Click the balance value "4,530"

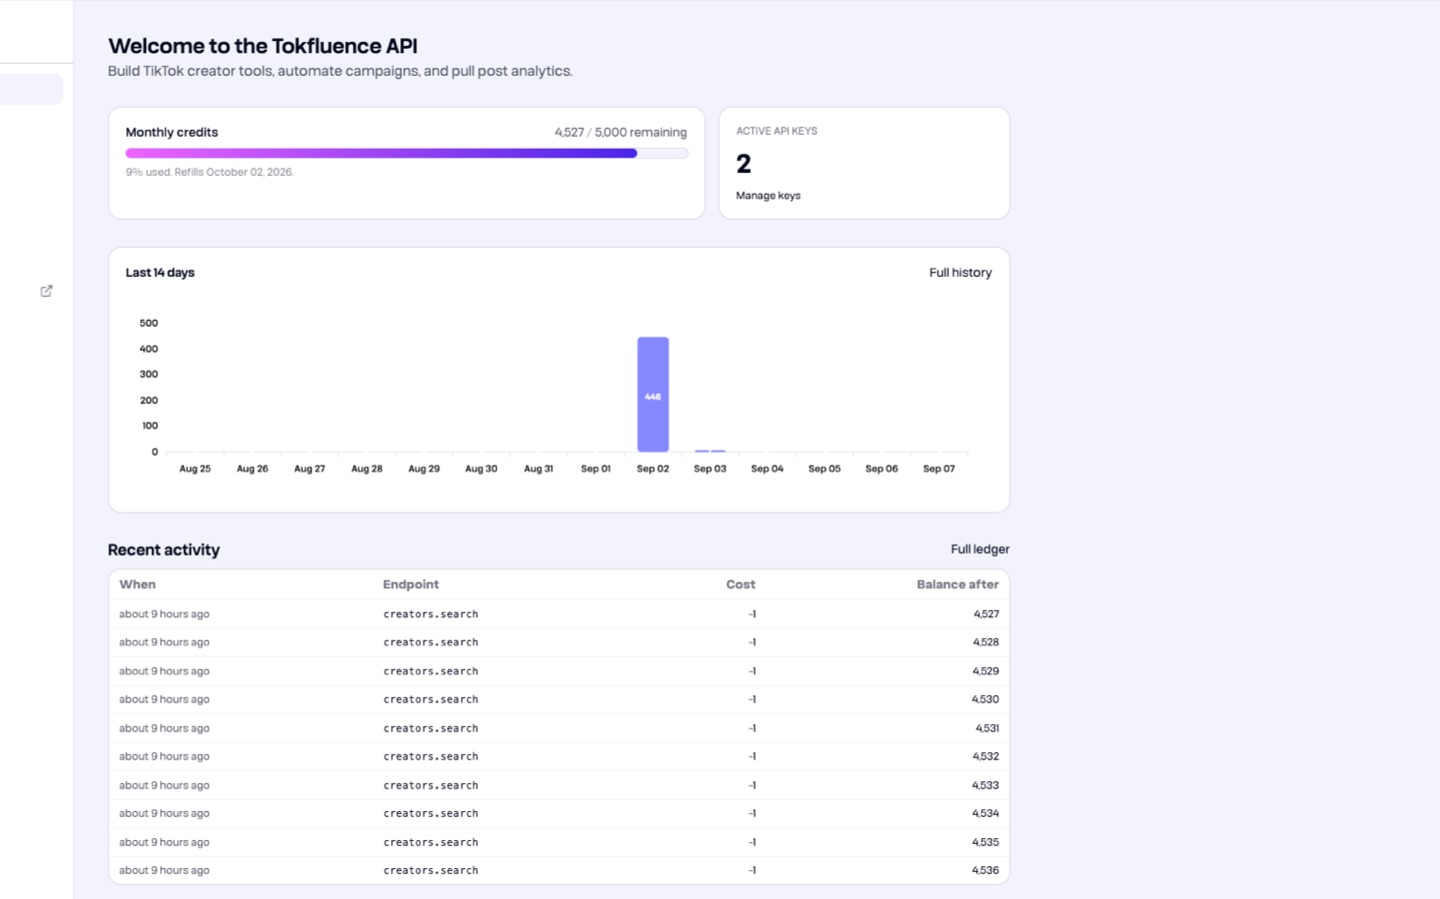pos(986,700)
